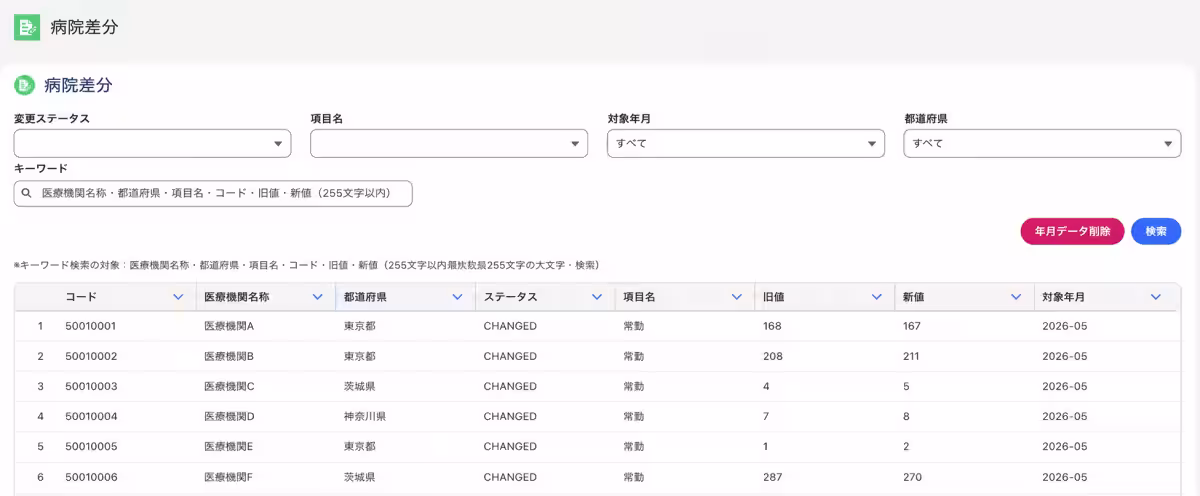1200x496 pixels.
Task: Select code cell 50010003
Action: (91, 386)
